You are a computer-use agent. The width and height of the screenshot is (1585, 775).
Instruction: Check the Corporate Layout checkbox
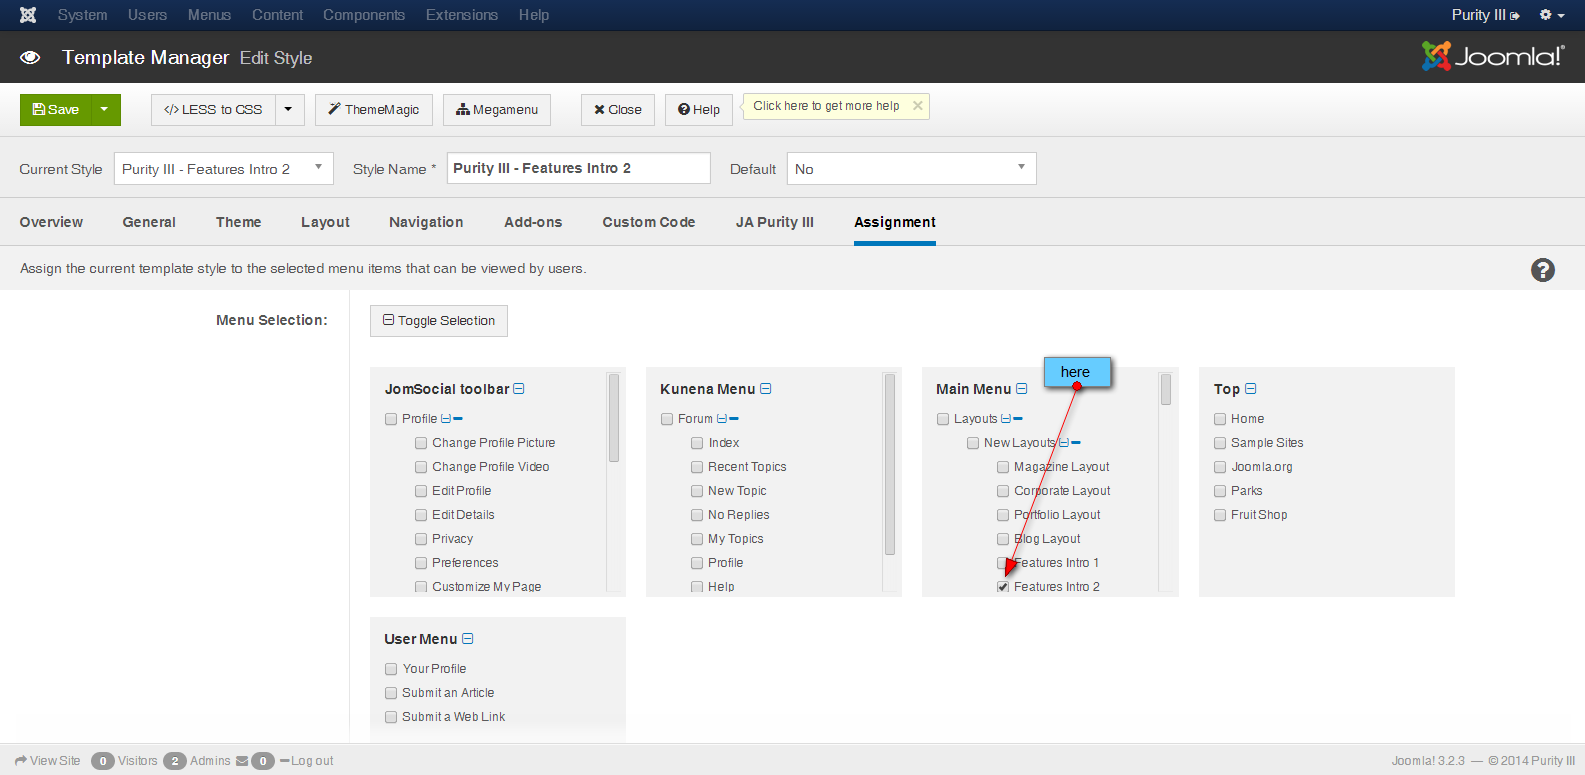pyautogui.click(x=1003, y=491)
